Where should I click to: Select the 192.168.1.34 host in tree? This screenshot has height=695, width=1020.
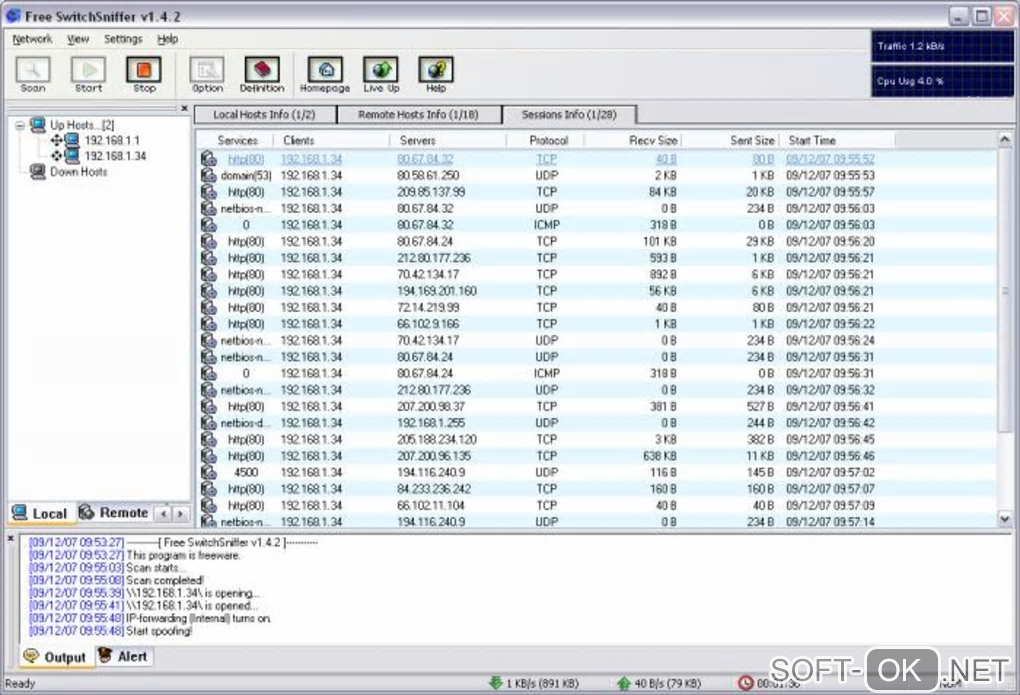115,156
